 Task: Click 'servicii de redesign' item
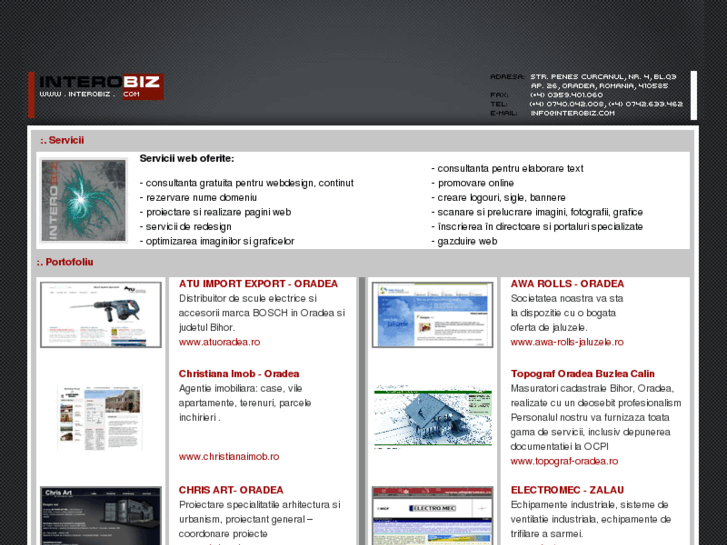point(185,226)
